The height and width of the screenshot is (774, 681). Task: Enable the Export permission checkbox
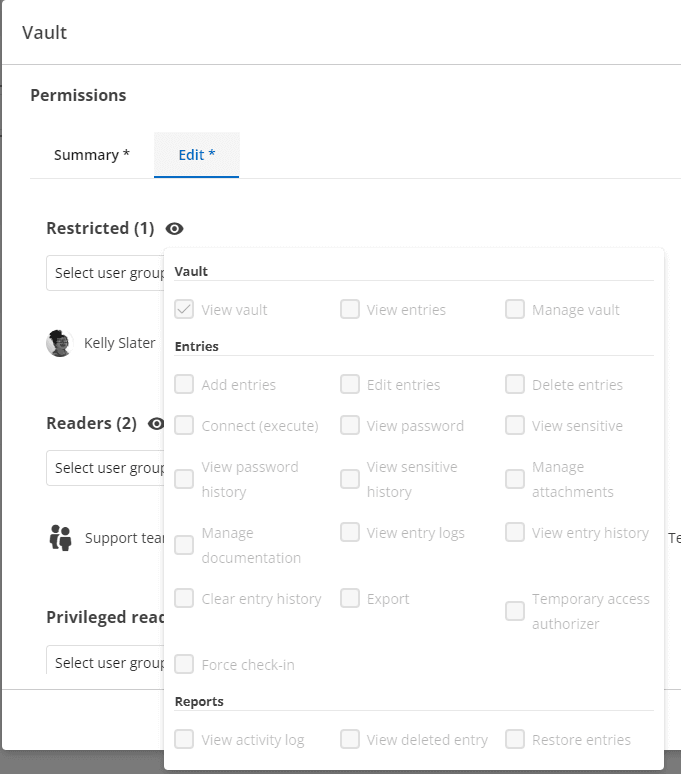coord(350,599)
